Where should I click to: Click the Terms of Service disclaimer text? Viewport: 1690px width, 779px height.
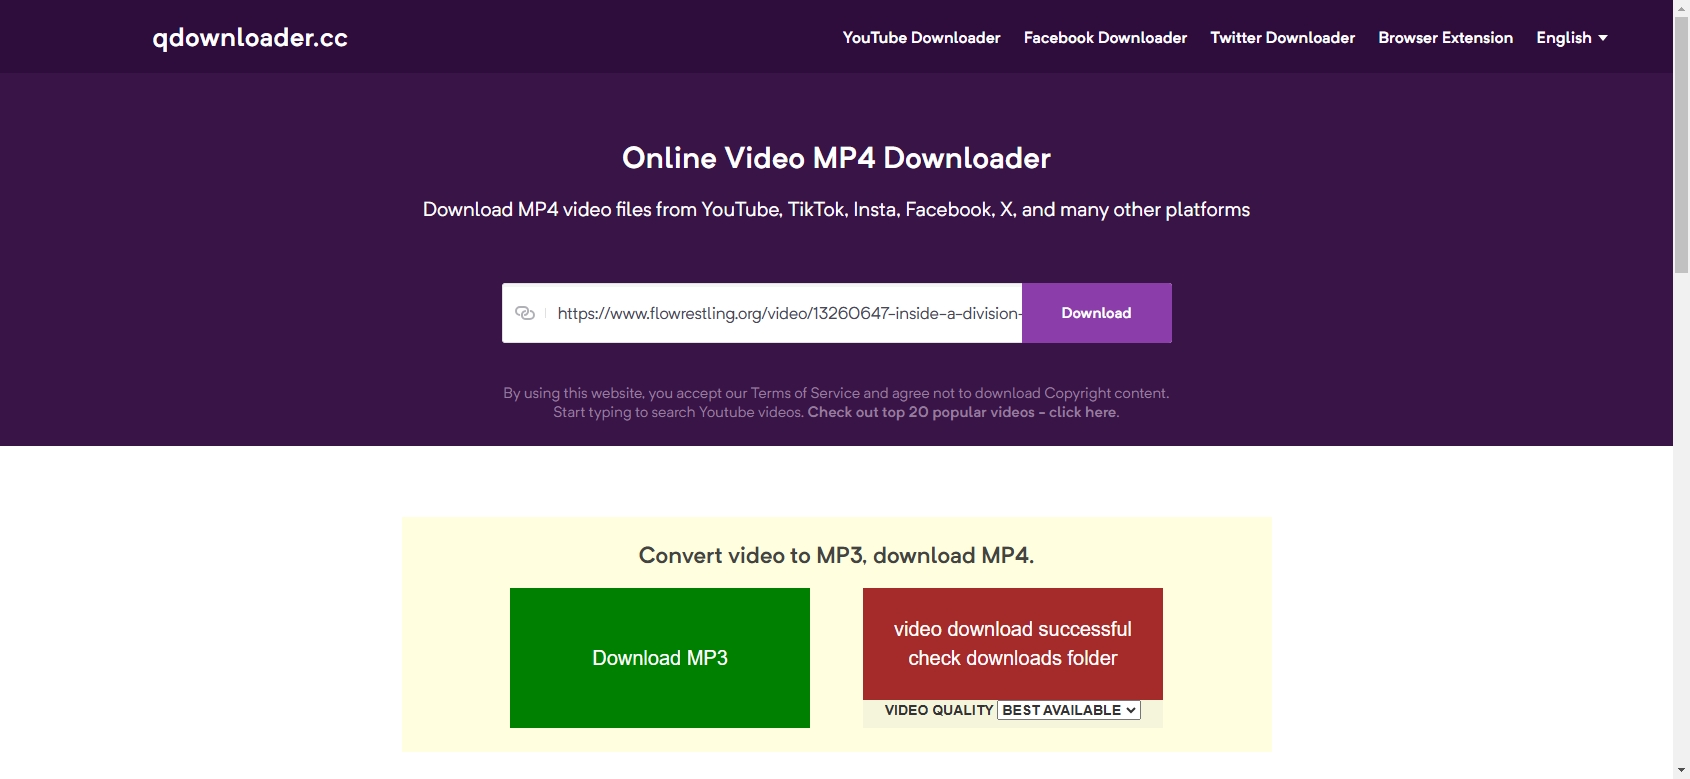click(836, 393)
